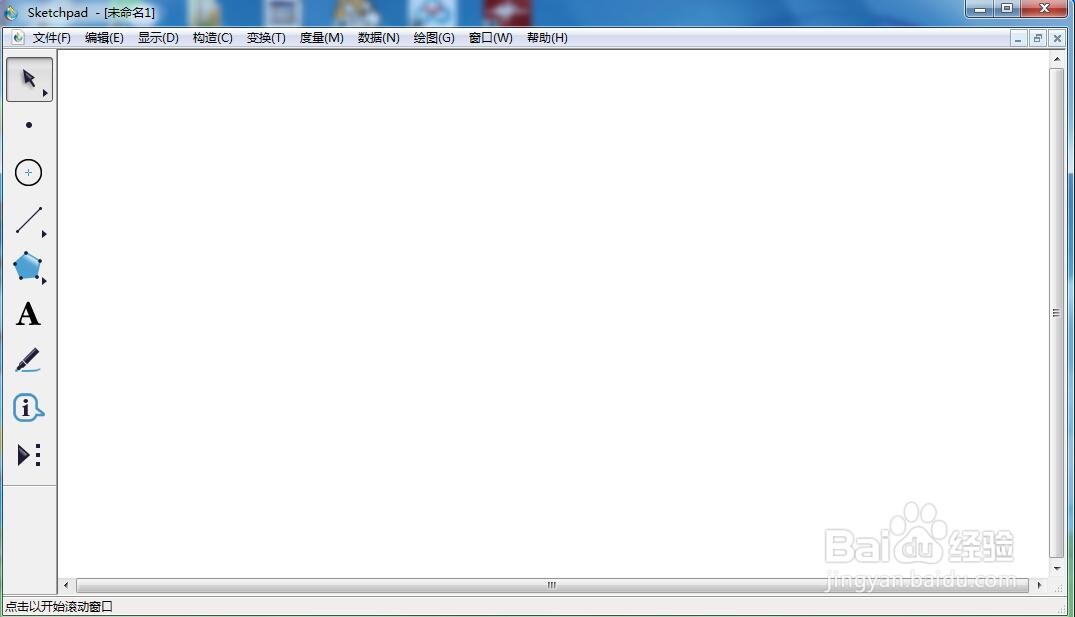
Task: Select the Text tool labeled A
Action: click(x=28, y=314)
